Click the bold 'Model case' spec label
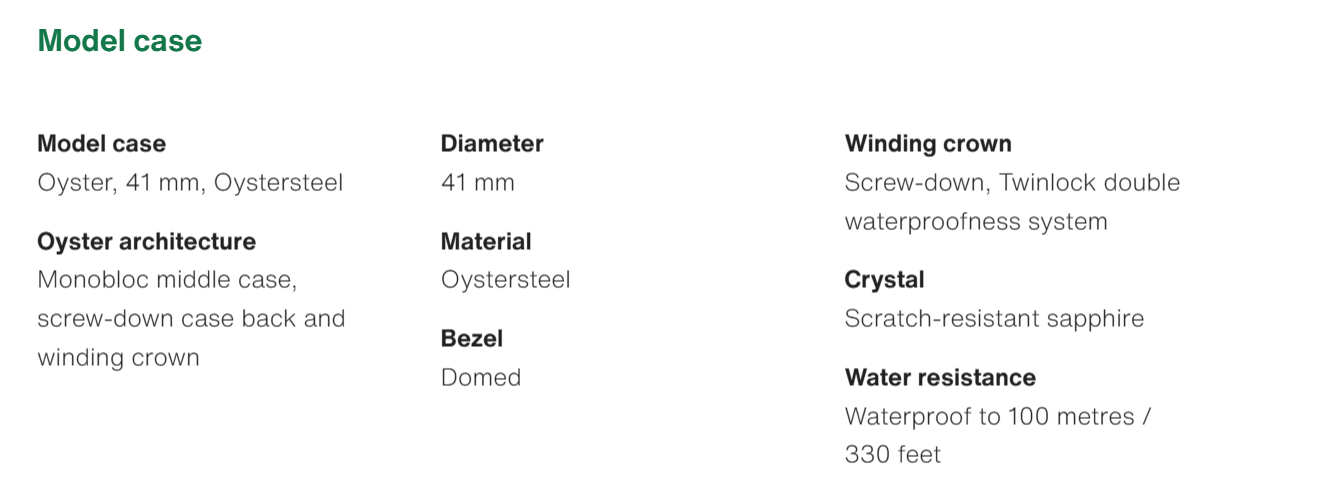1321x499 pixels. click(101, 144)
